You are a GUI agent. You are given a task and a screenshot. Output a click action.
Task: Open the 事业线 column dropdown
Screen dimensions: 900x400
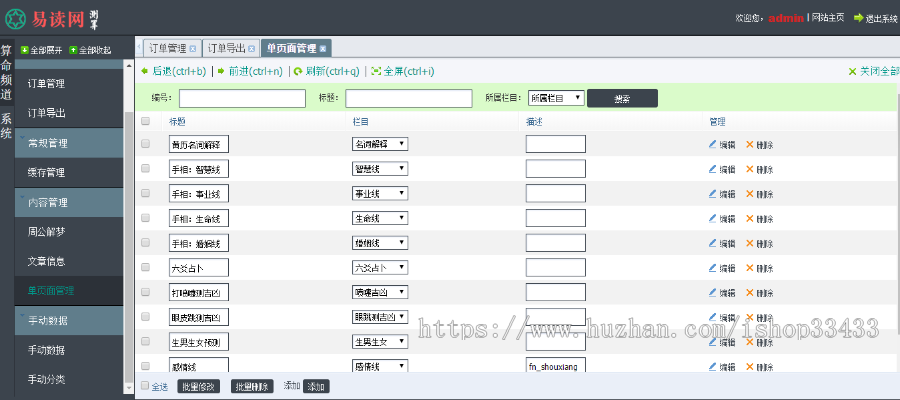pos(380,193)
